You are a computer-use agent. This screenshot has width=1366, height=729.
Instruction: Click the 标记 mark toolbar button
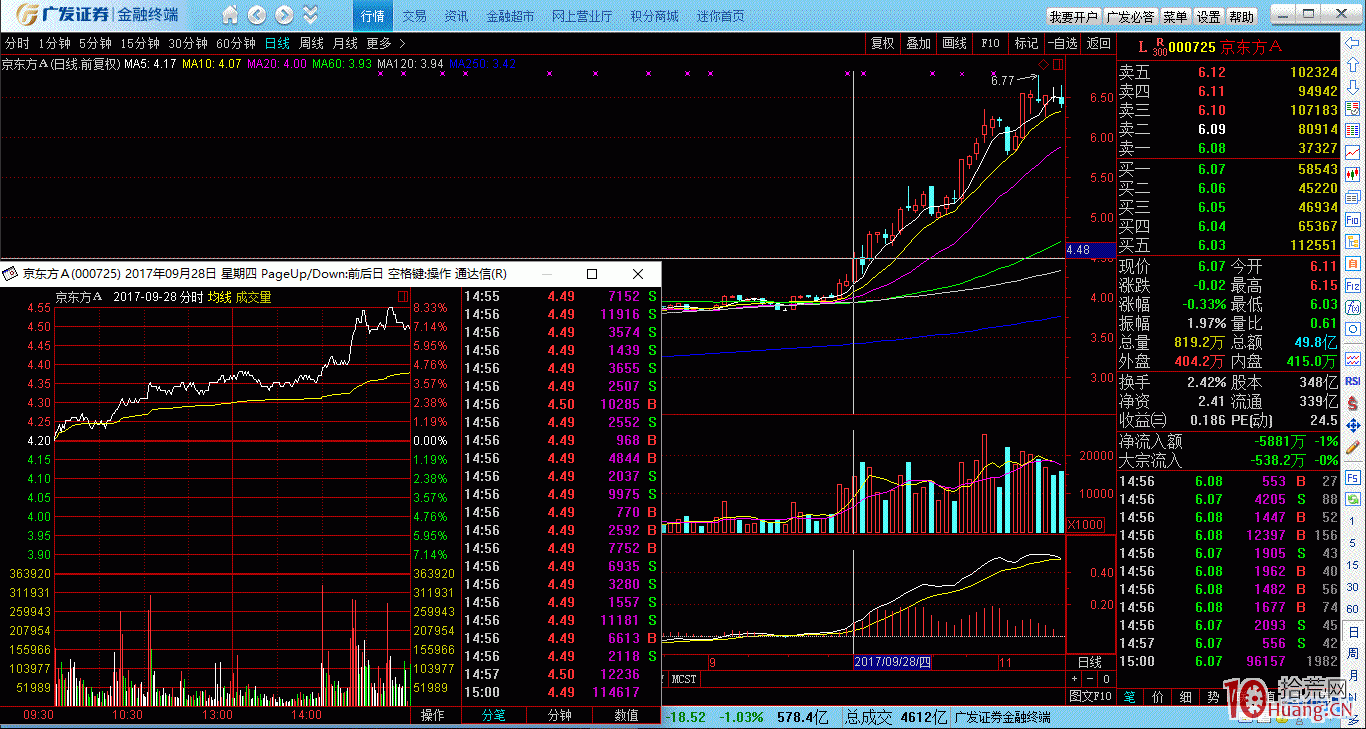(1026, 43)
